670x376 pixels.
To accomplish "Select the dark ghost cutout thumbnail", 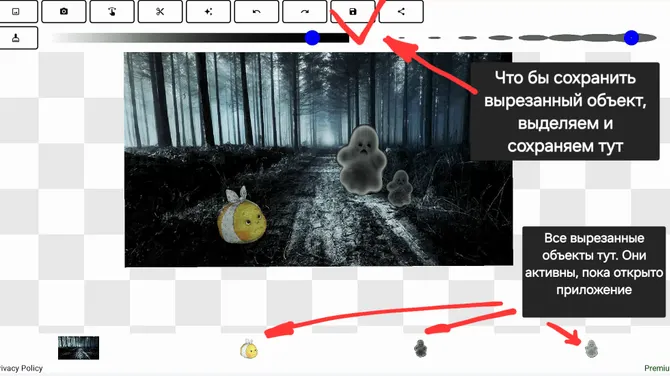I will (420, 349).
